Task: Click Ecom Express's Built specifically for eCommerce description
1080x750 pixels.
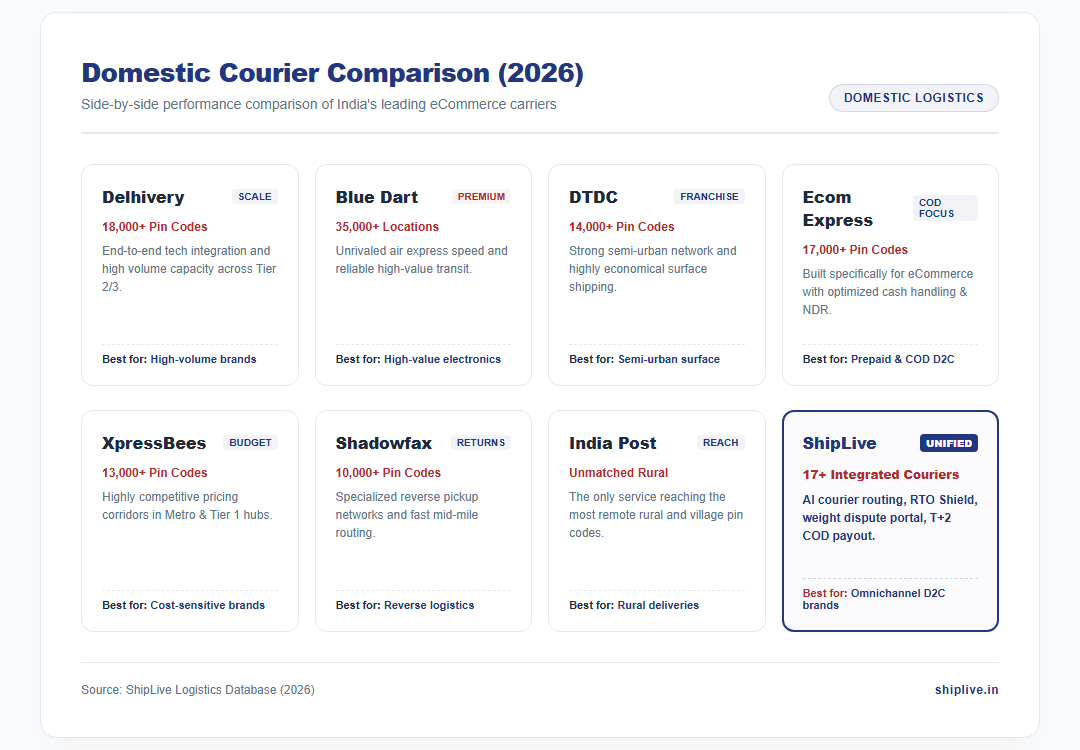Action: click(888, 291)
